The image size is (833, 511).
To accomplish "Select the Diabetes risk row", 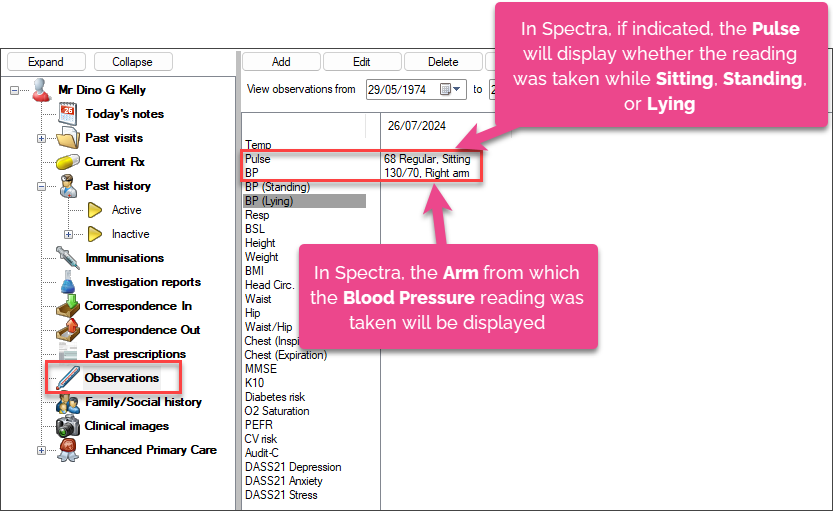I will click(275, 397).
